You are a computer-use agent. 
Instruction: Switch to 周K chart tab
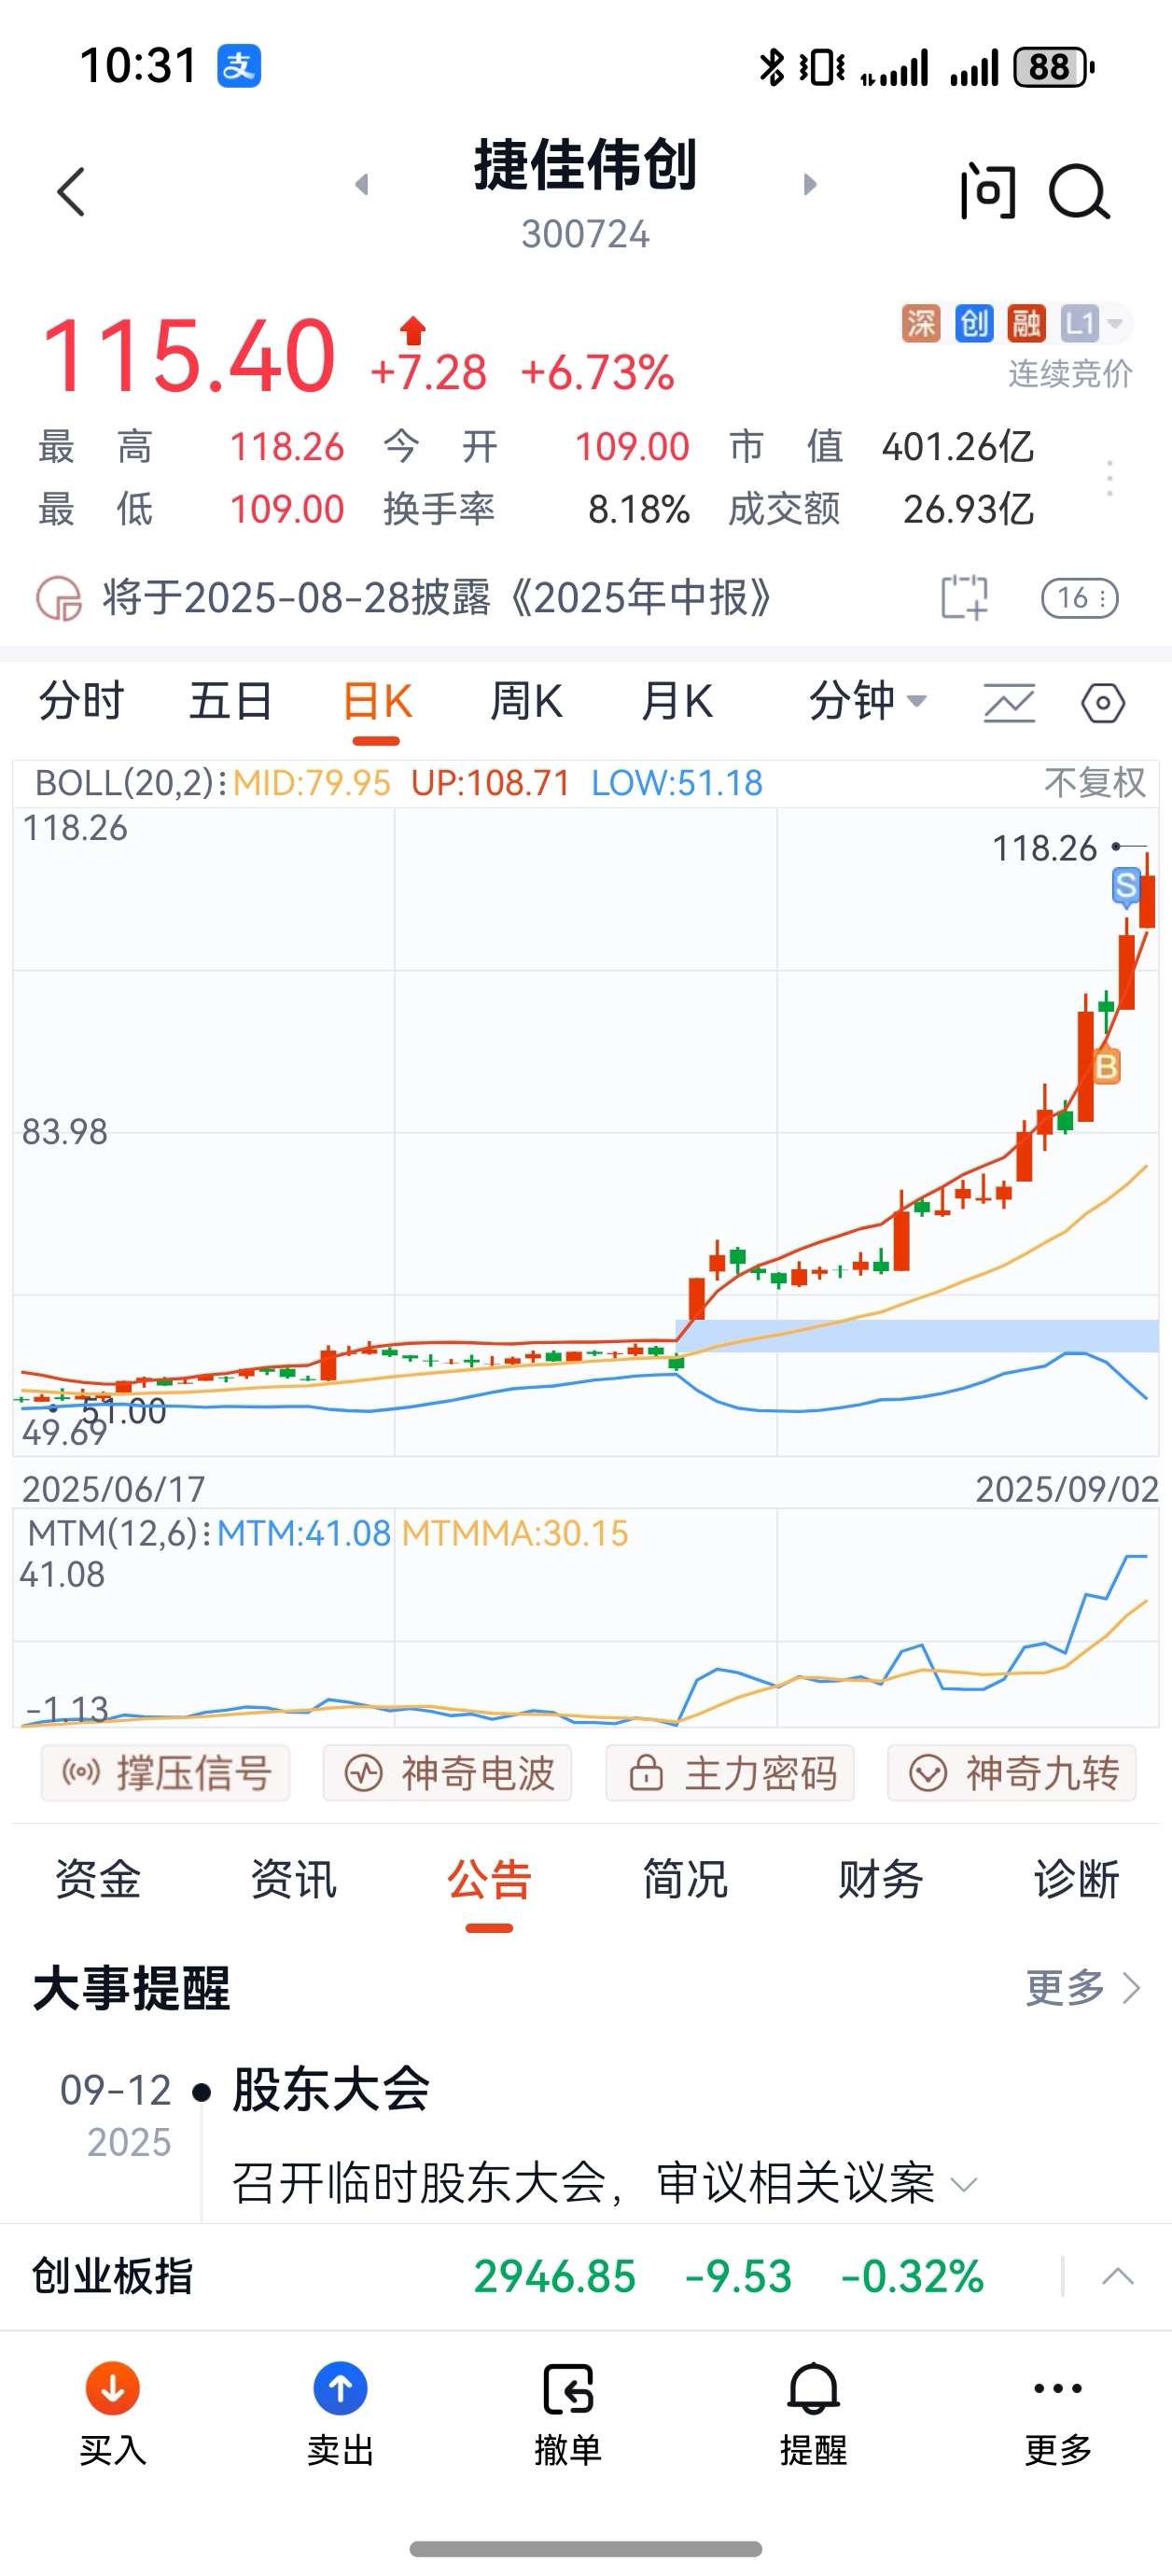click(x=526, y=701)
